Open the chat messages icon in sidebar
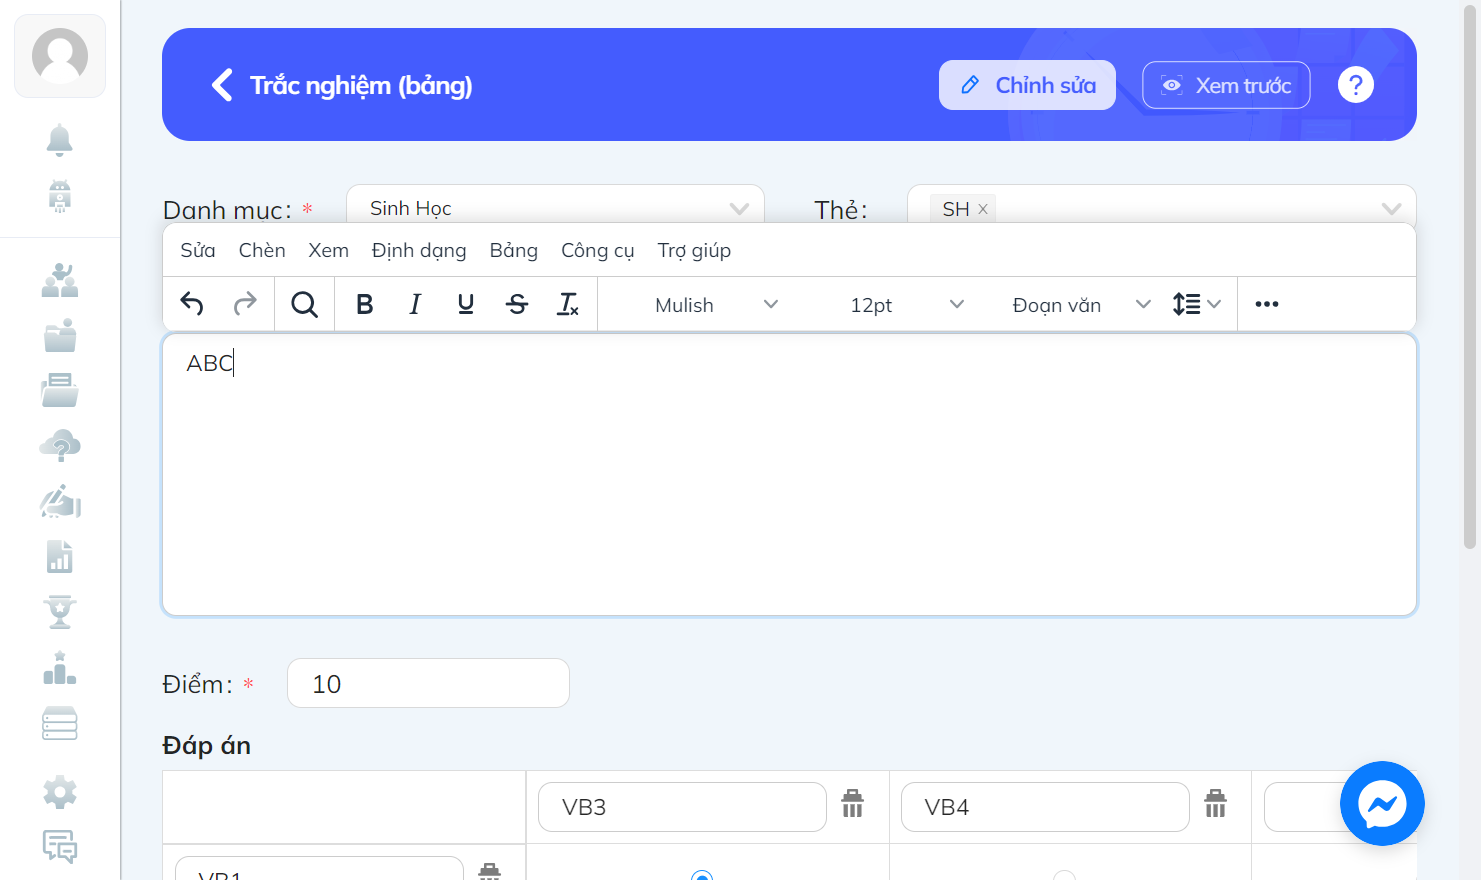The width and height of the screenshot is (1481, 880). pyautogui.click(x=60, y=846)
